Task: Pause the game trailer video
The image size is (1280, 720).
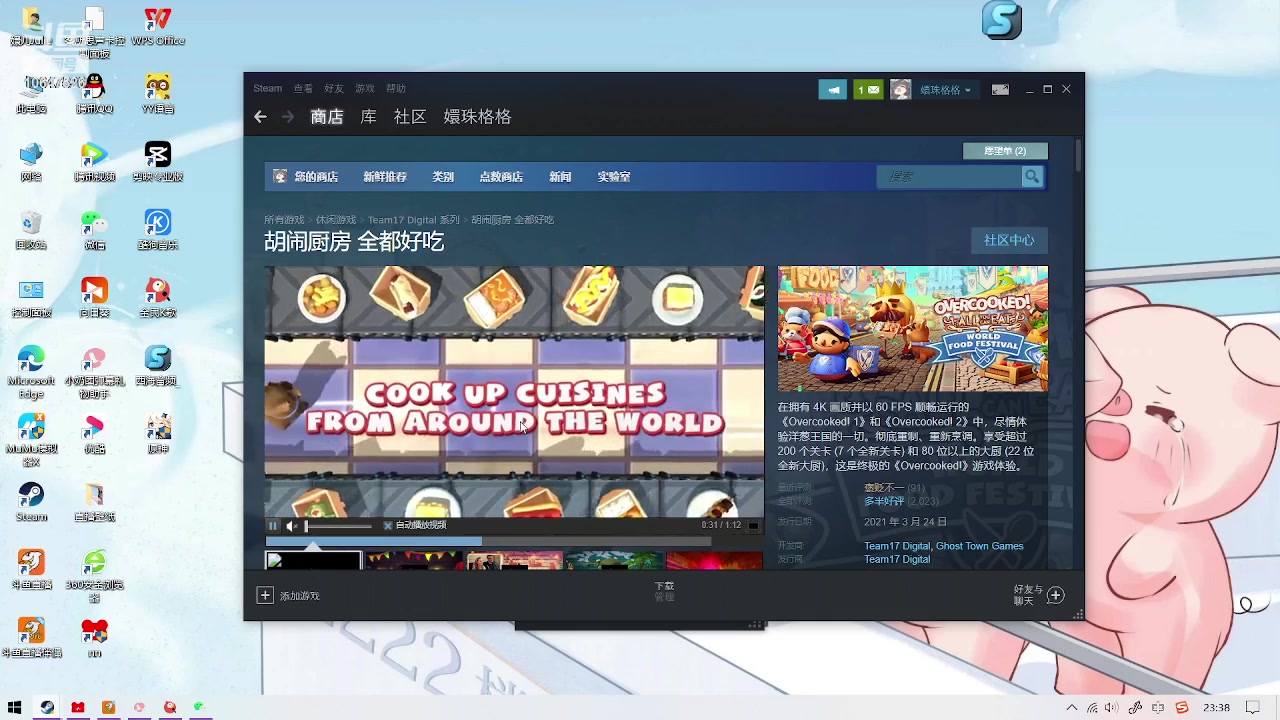Action: pos(272,525)
